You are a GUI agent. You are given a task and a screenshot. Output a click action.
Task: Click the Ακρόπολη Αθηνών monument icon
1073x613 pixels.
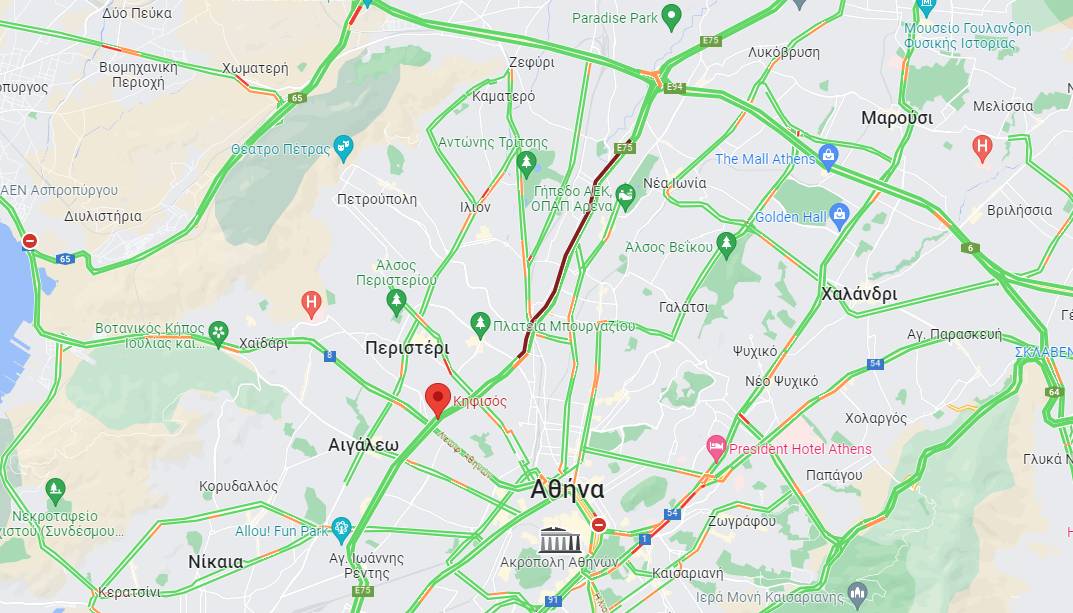click(560, 540)
